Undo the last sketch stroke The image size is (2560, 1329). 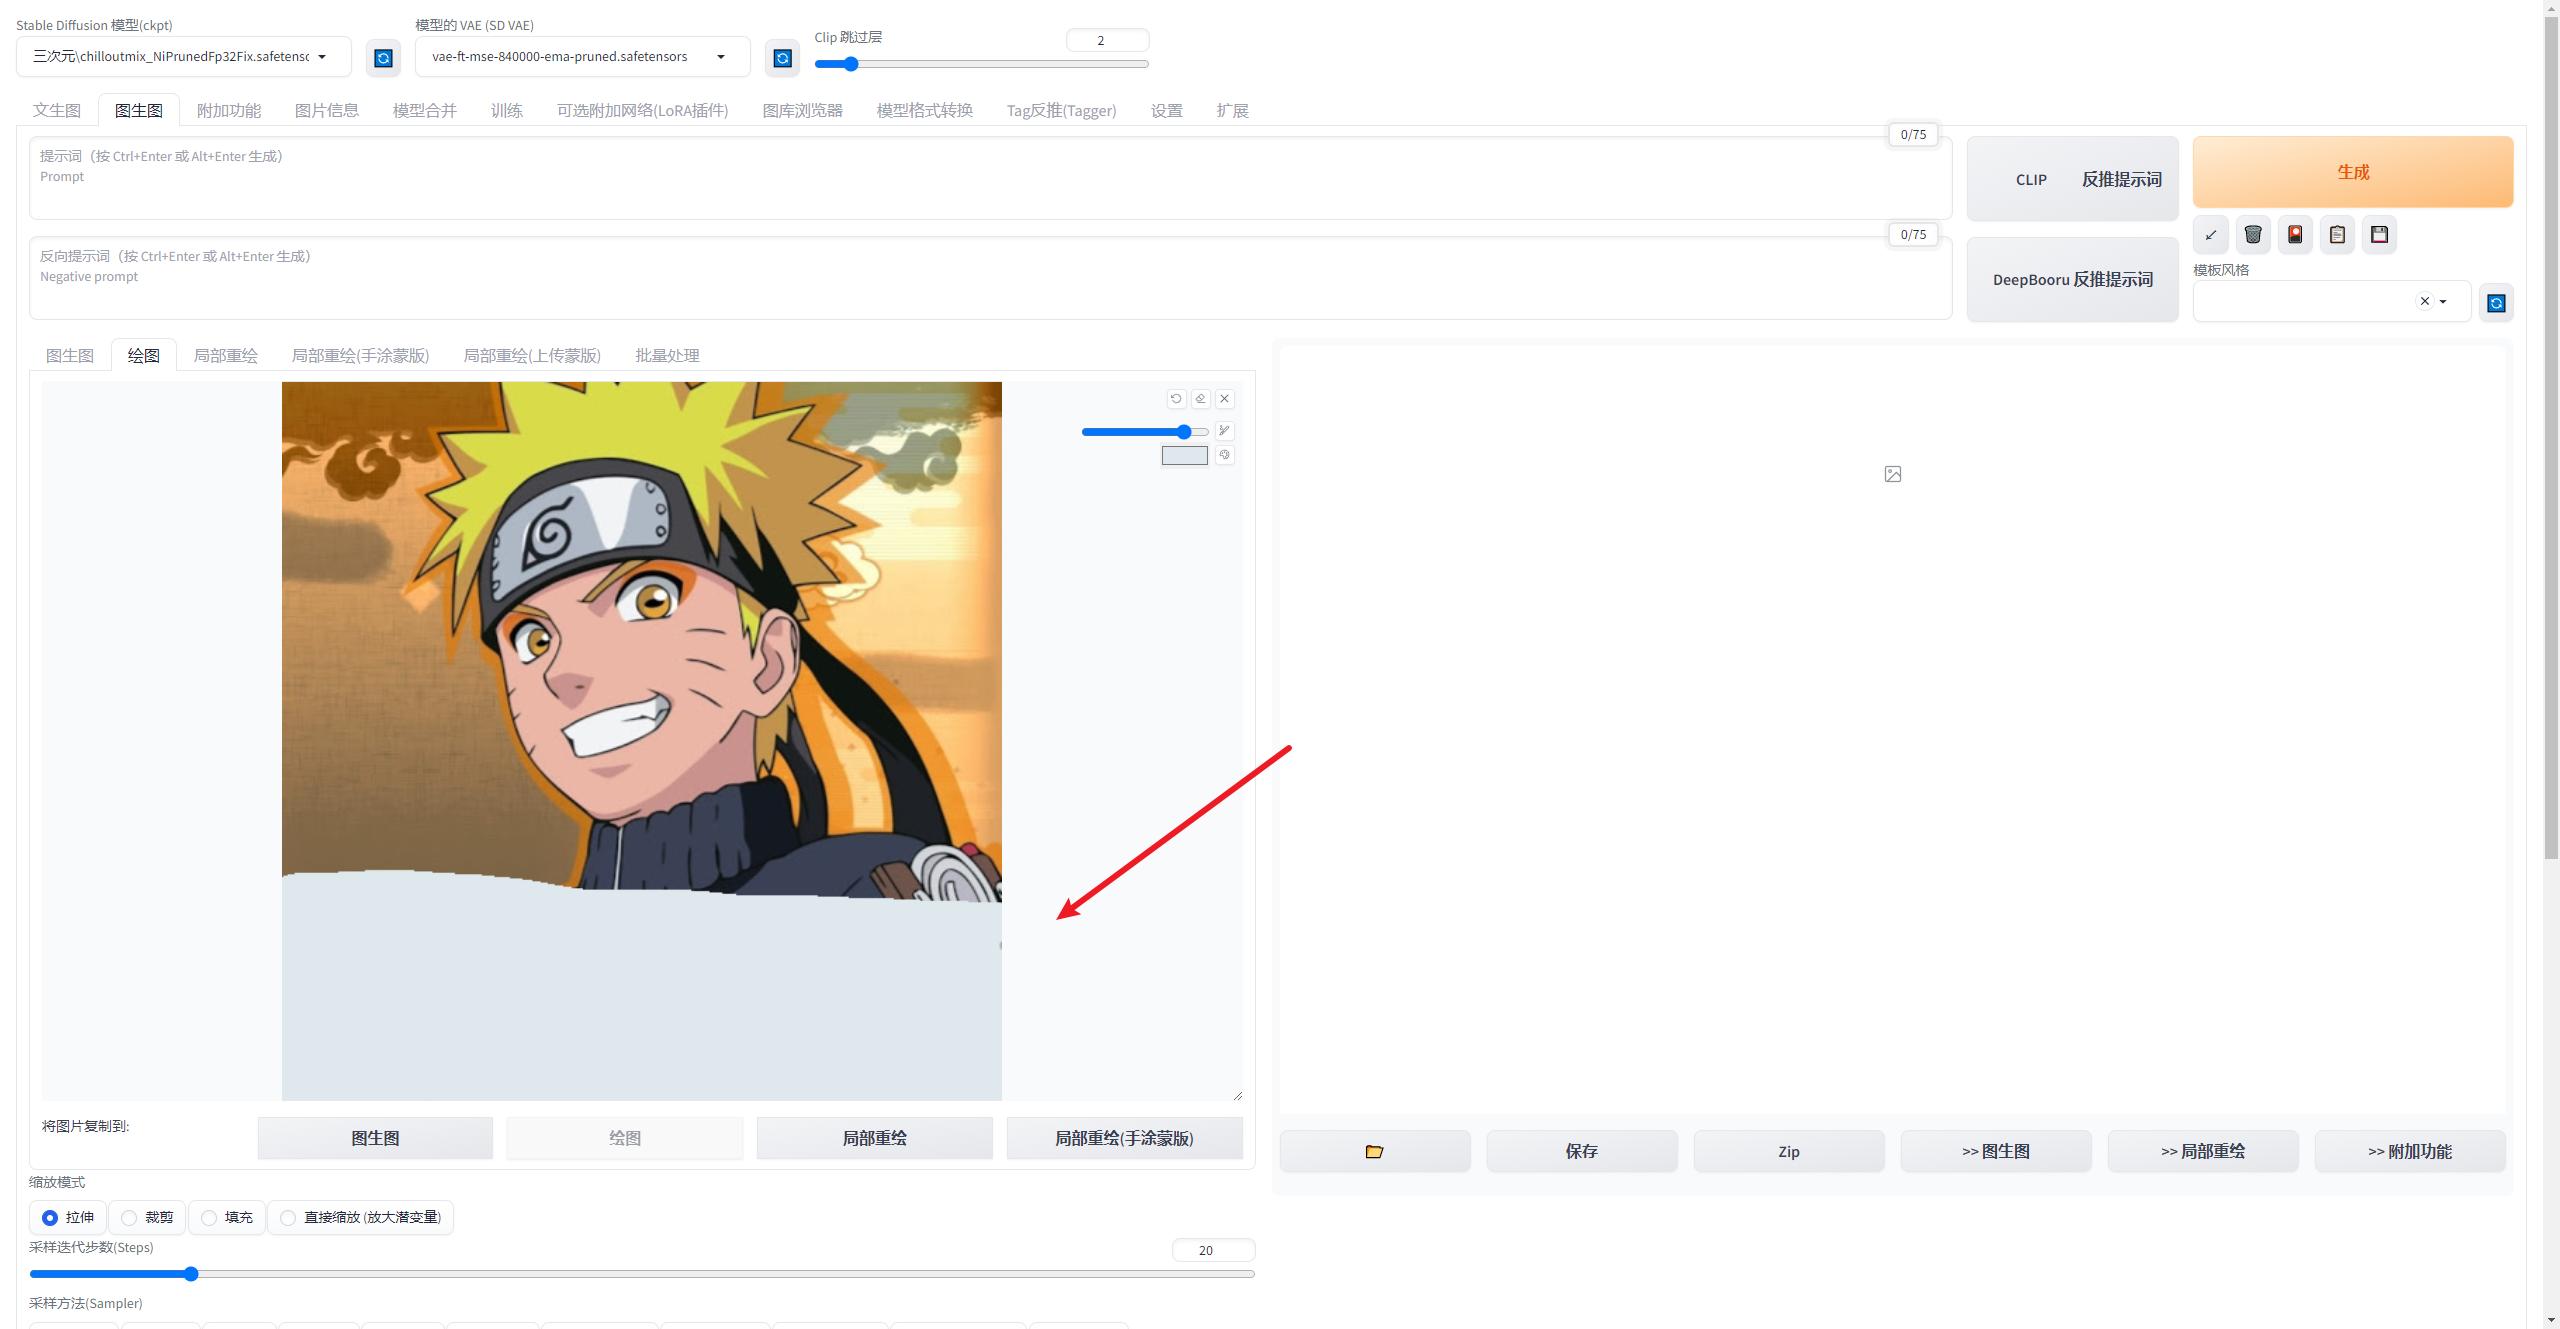pyautogui.click(x=1176, y=398)
